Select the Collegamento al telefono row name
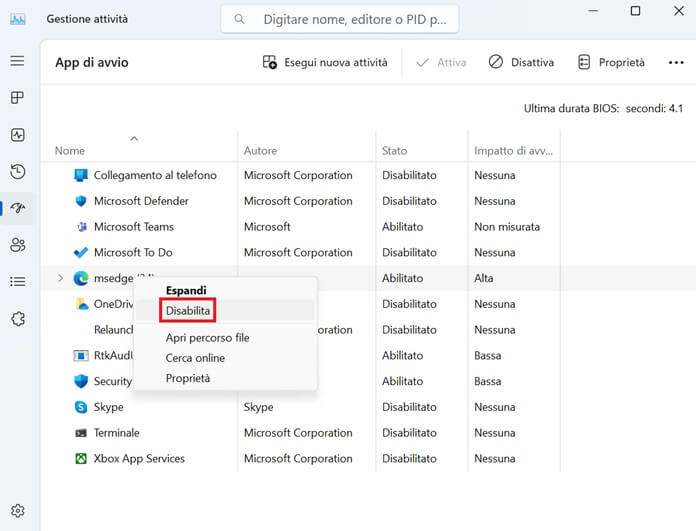Screen dimensions: 696x531 pos(155,175)
